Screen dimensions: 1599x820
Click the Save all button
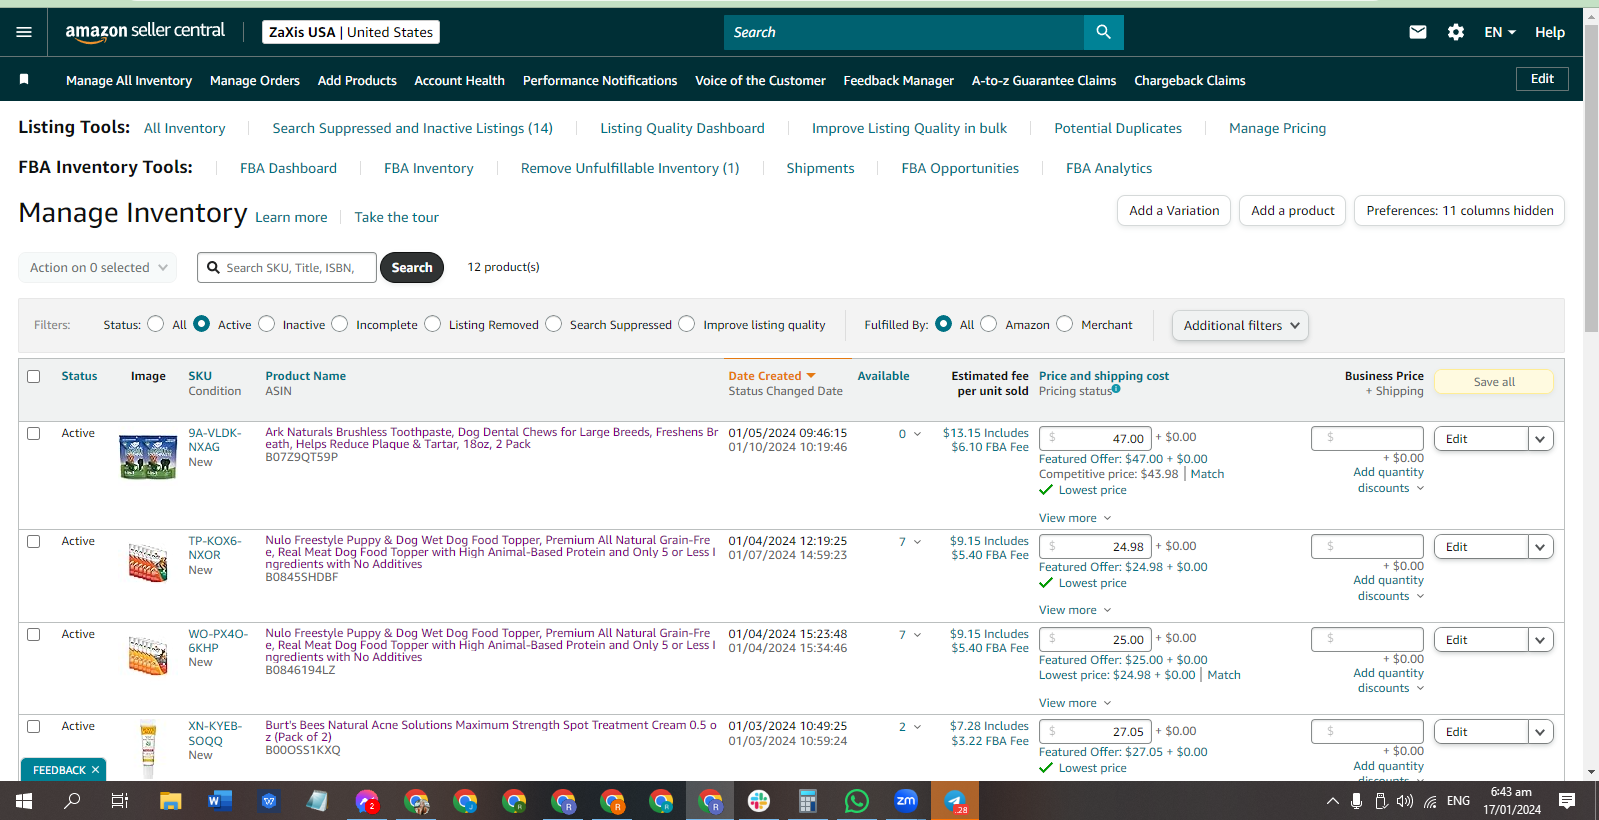[1494, 382]
